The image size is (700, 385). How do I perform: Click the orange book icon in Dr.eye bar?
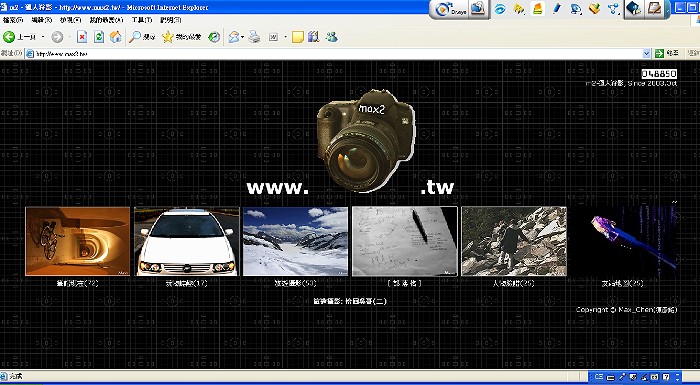coord(538,9)
